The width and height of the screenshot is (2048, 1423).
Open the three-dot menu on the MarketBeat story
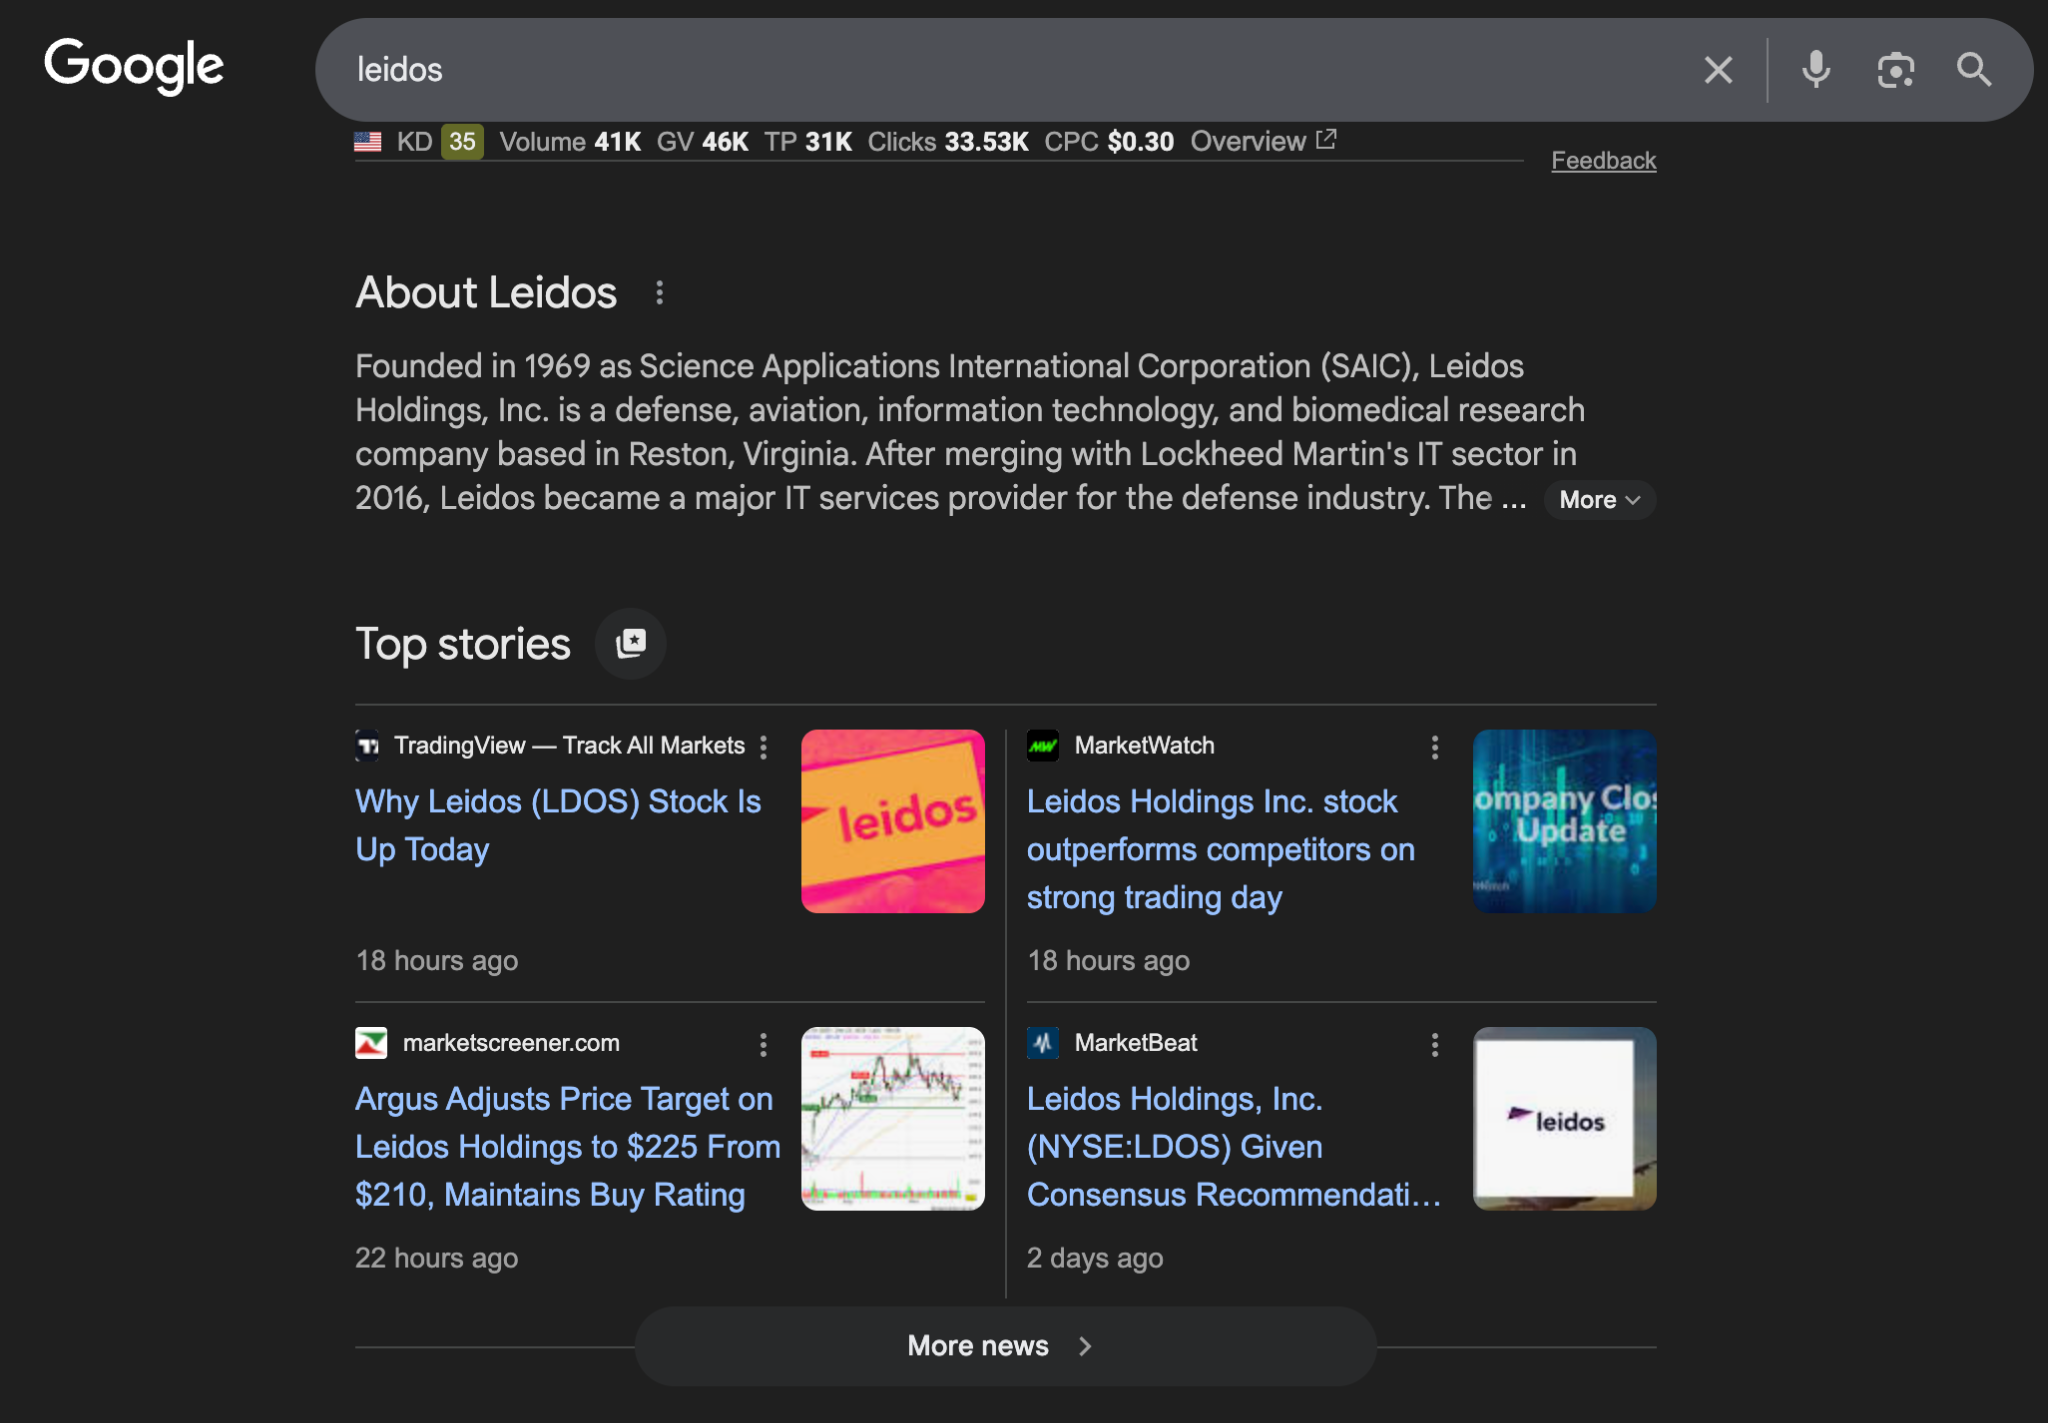(1434, 1044)
